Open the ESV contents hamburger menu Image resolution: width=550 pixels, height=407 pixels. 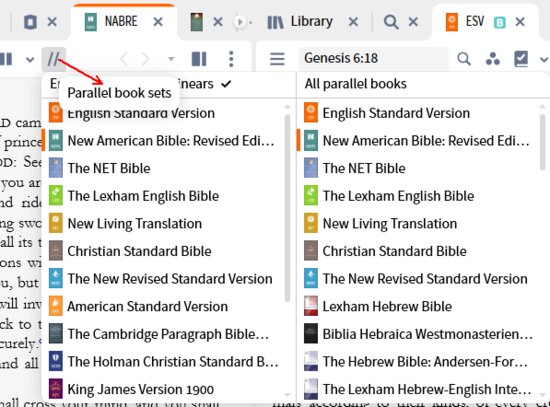click(x=277, y=59)
